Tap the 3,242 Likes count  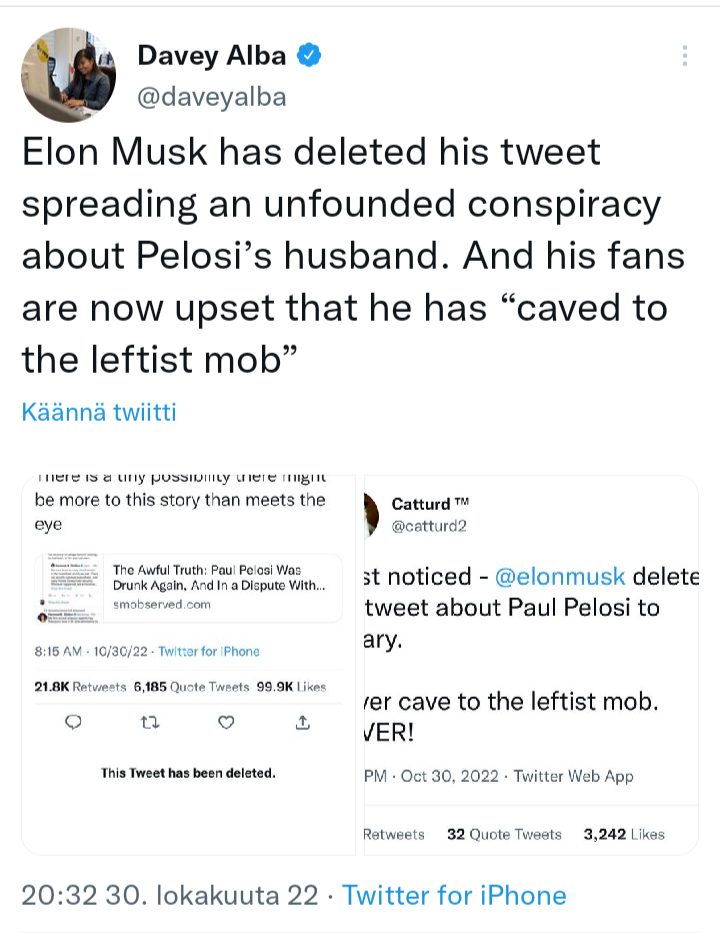click(x=624, y=834)
